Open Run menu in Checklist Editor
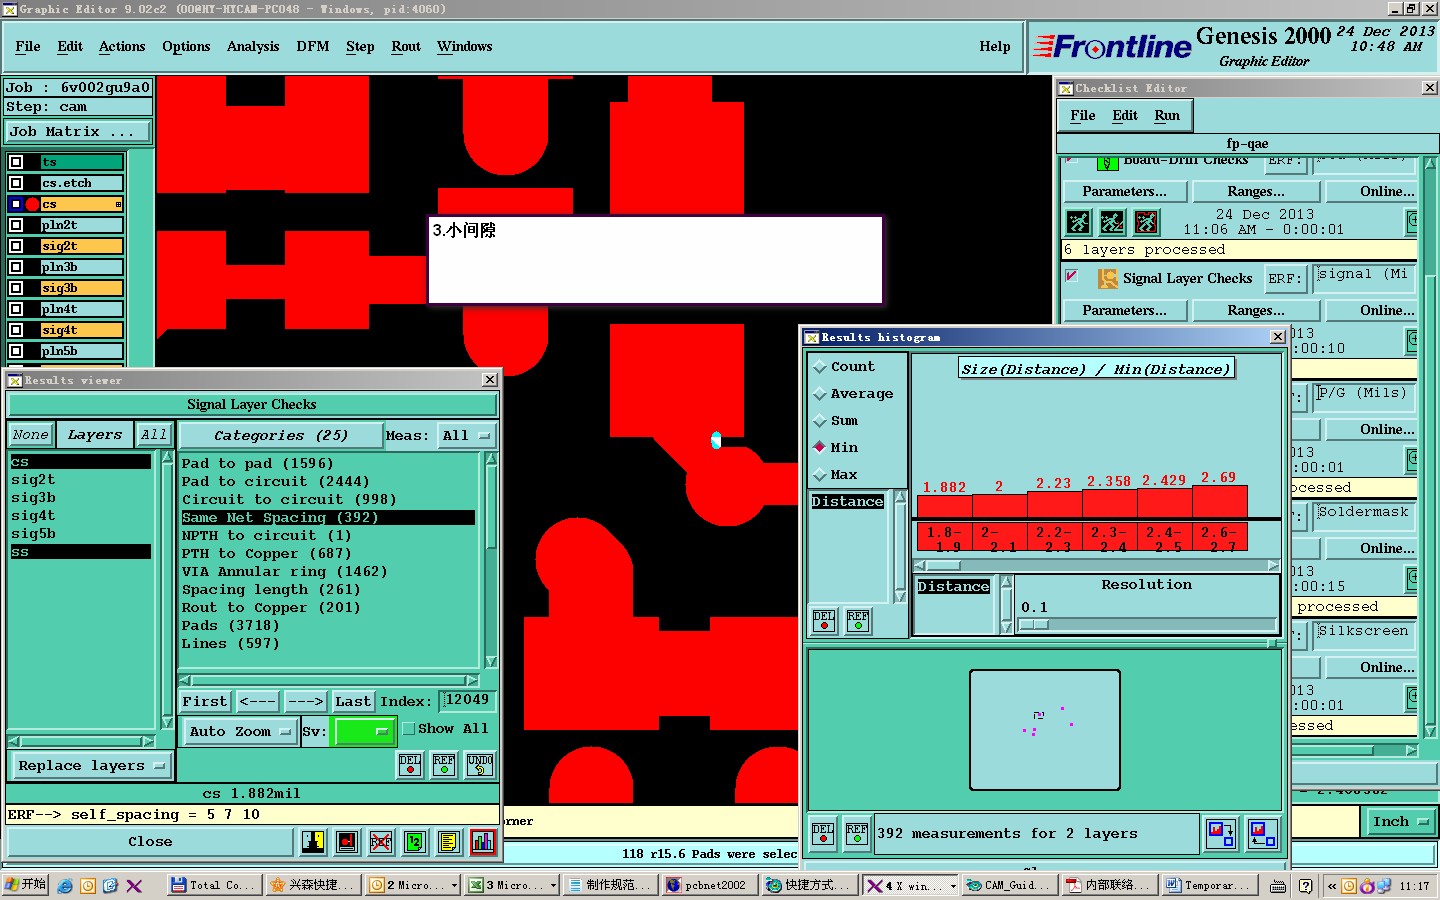The width and height of the screenshot is (1440, 900). coord(1167,116)
